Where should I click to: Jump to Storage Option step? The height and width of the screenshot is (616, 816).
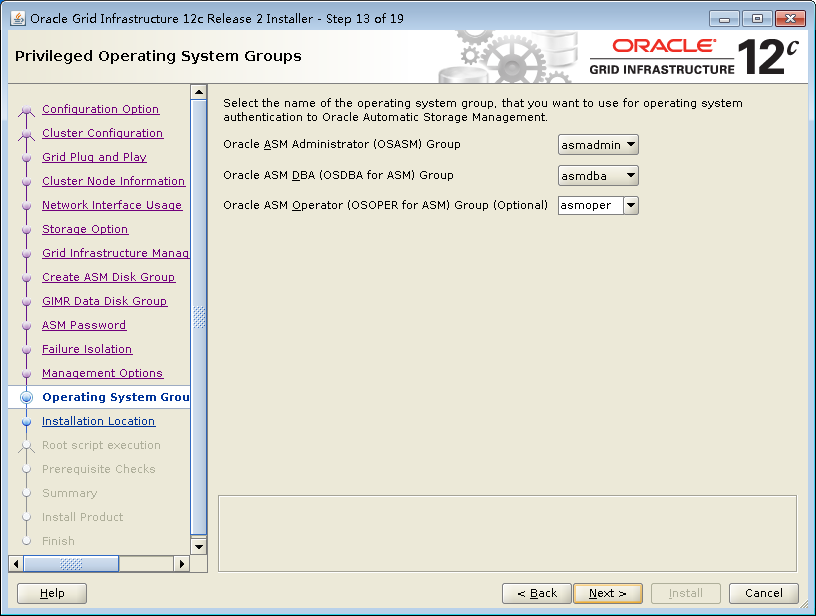85,229
